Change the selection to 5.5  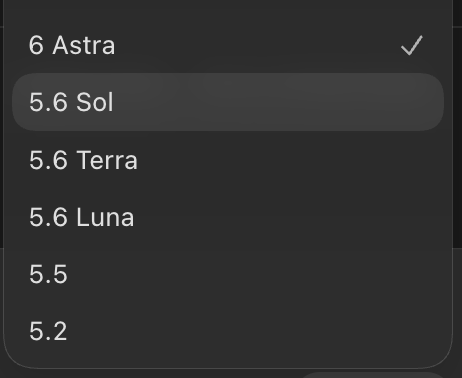point(228,274)
